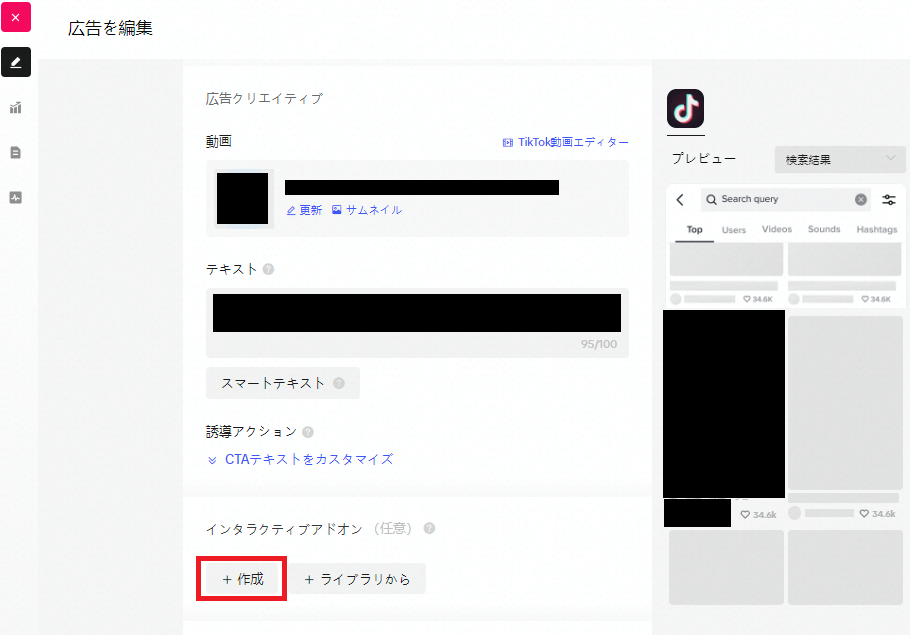The image size is (910, 635).
Task: Click the + ライブラリから button
Action: (358, 579)
